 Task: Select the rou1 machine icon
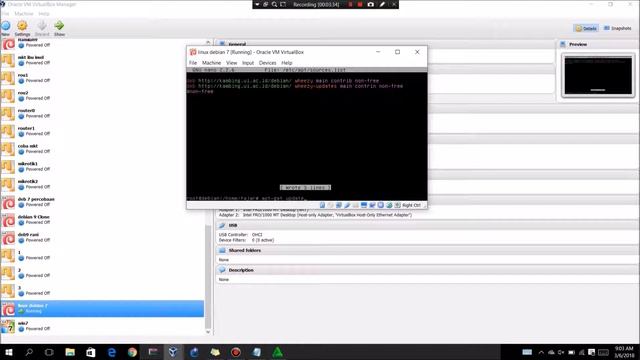pos(8,78)
